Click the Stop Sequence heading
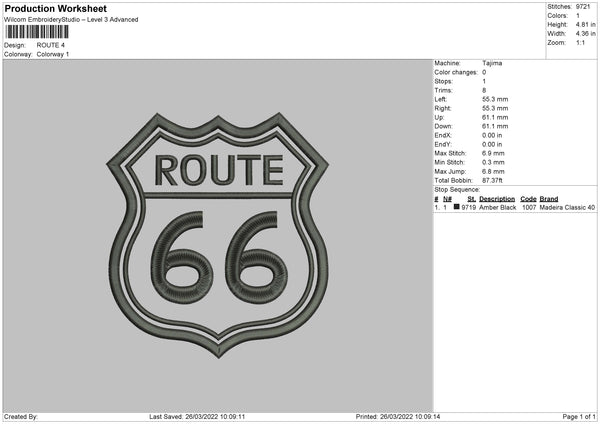This screenshot has width=600, height=424. [x=457, y=190]
